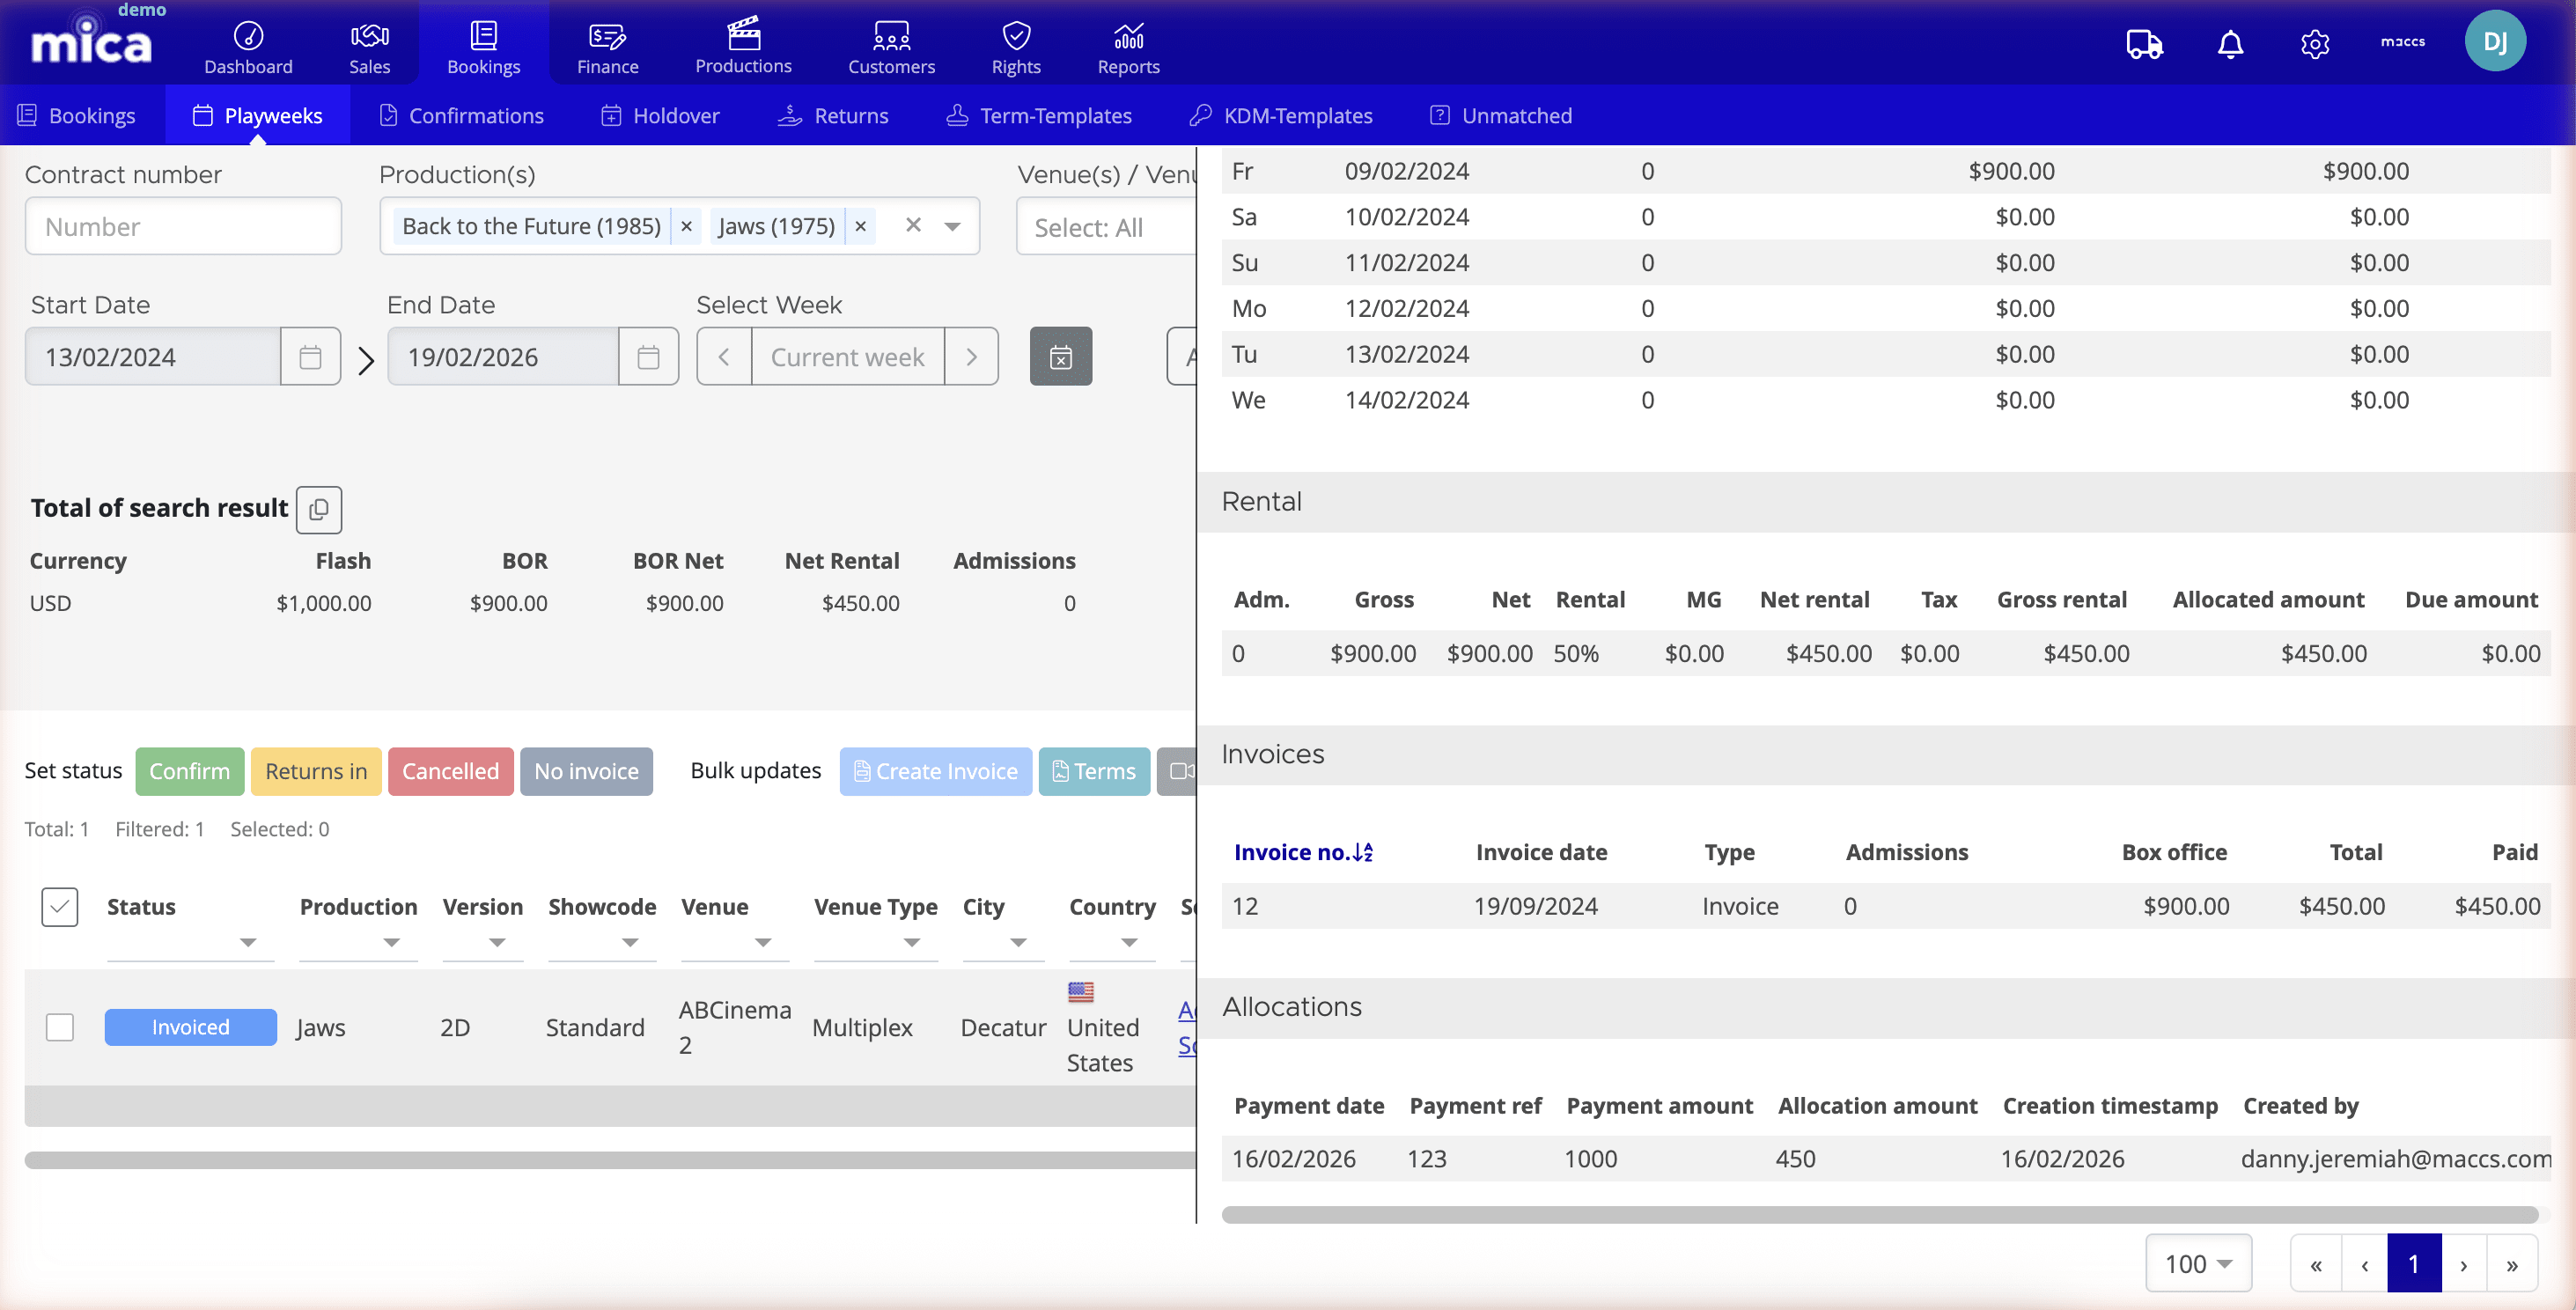Open the Reports module
This screenshot has height=1310, width=2576.
click(x=1127, y=45)
